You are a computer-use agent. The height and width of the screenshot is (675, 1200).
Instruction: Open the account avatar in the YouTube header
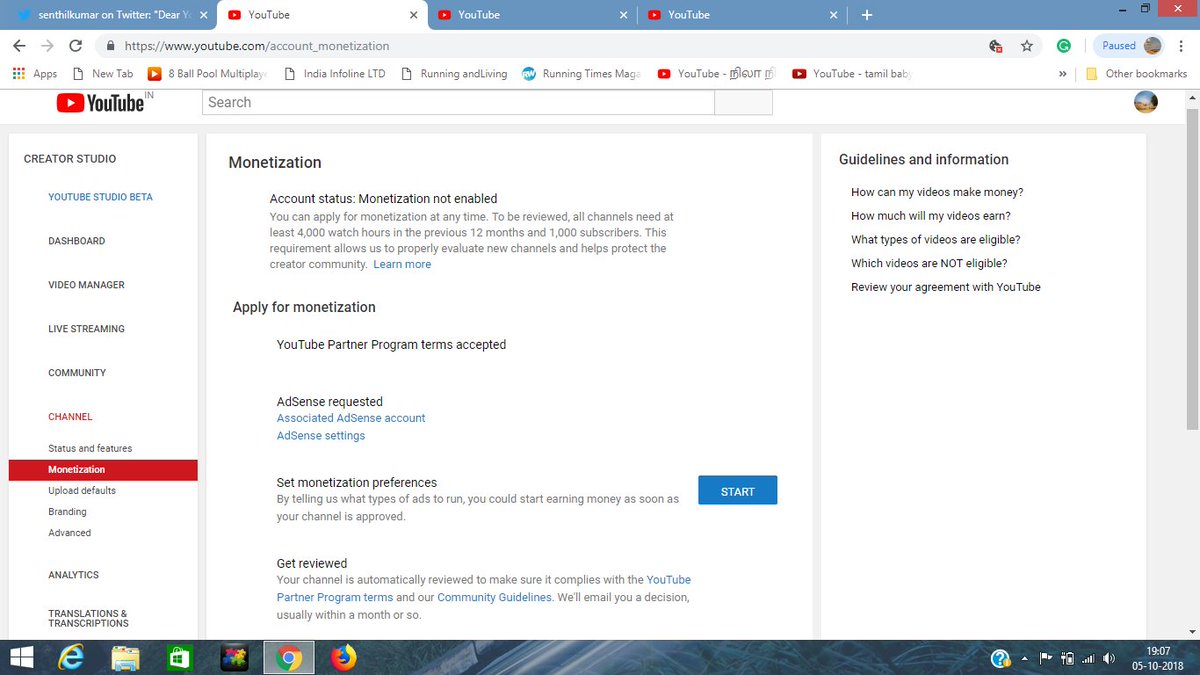point(1146,102)
